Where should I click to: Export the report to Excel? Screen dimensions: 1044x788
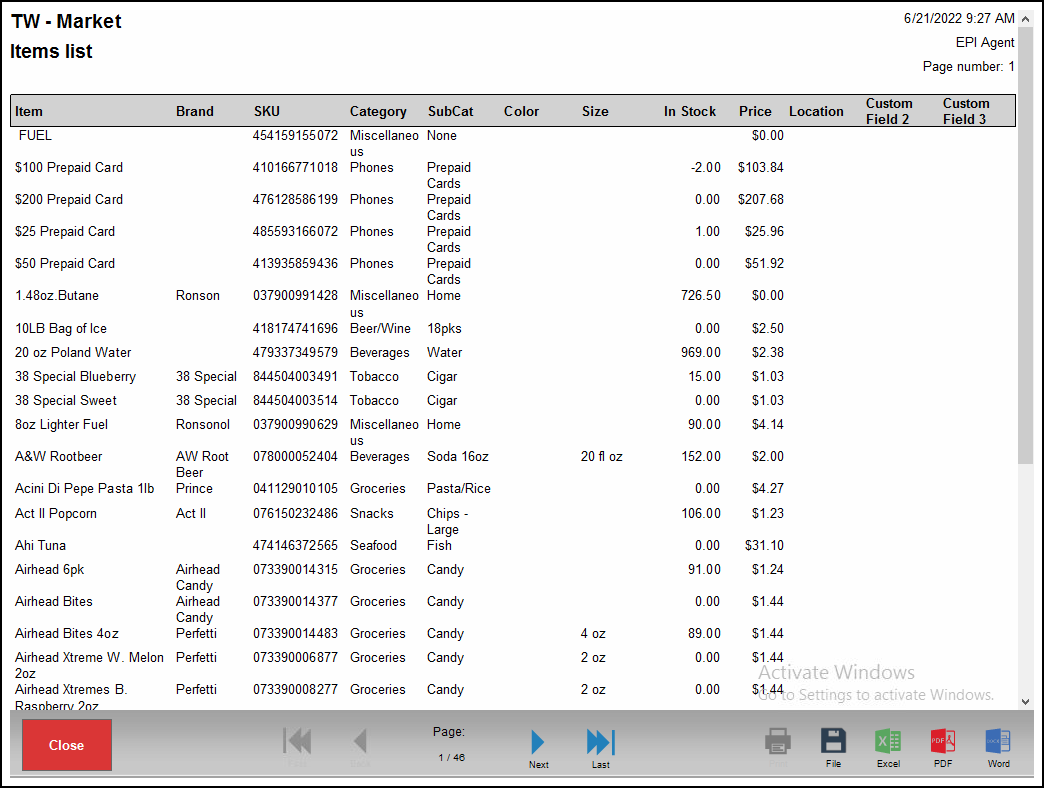[x=888, y=747]
